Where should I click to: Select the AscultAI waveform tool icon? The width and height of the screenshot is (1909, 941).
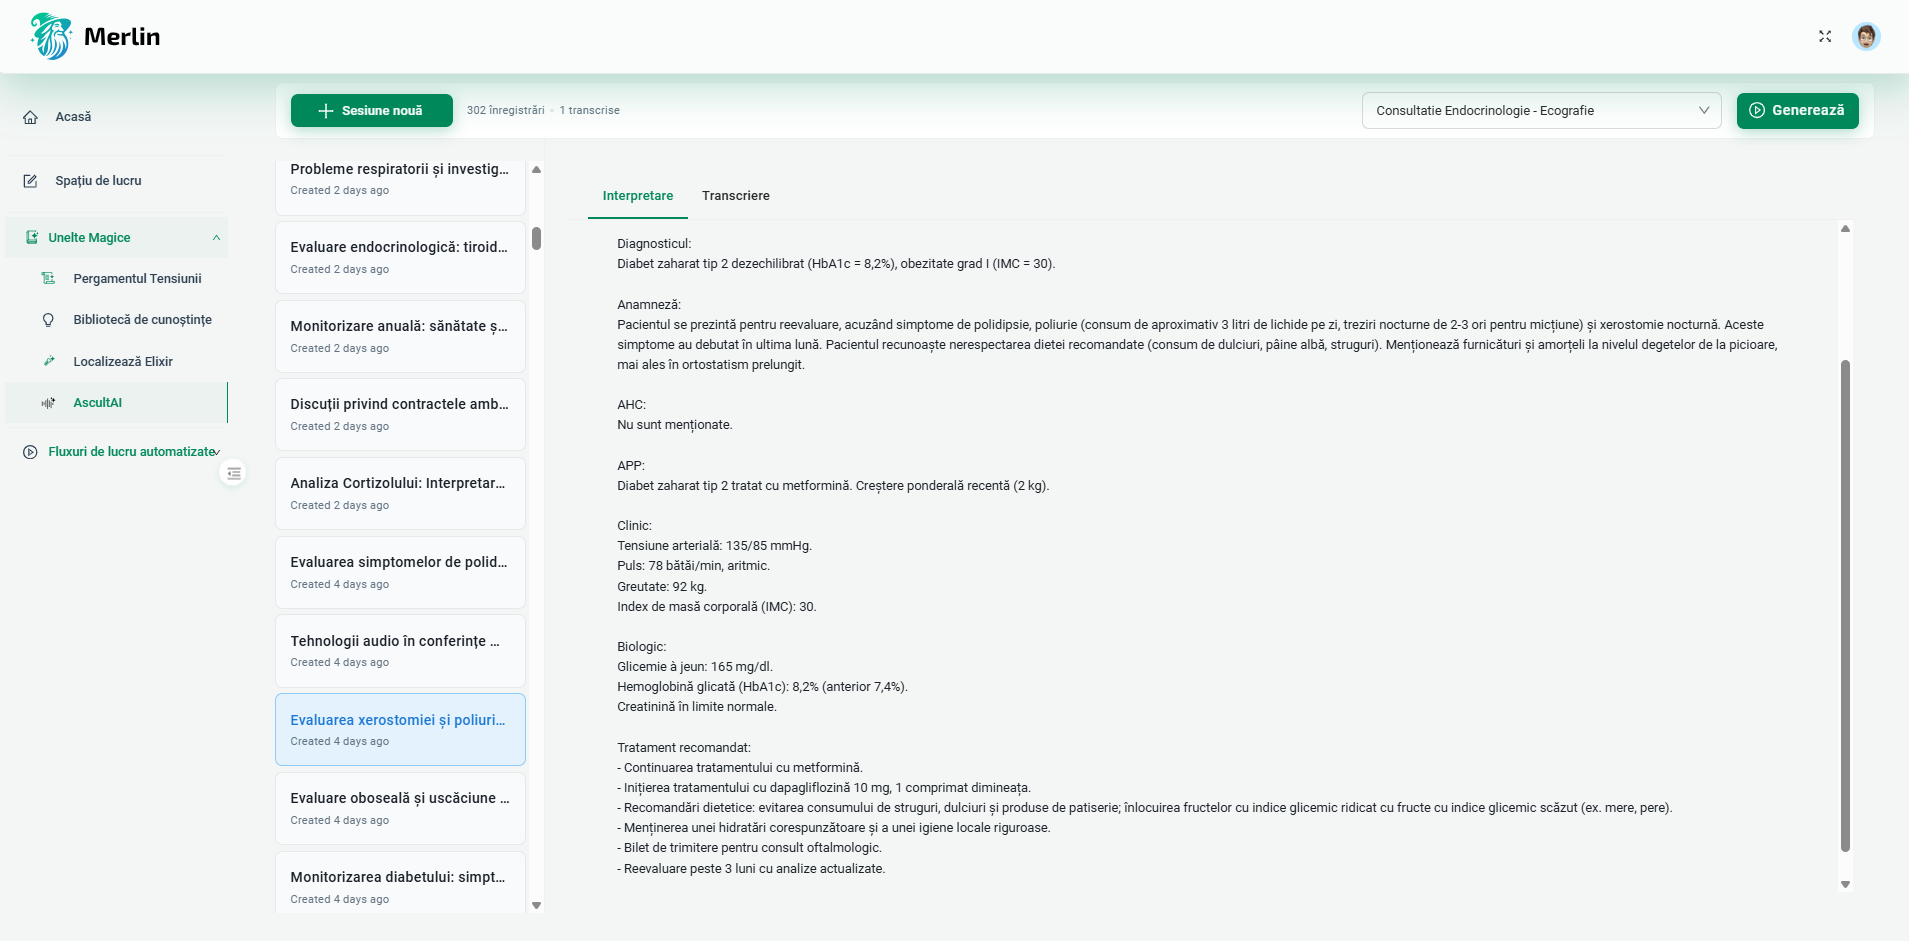(48, 403)
